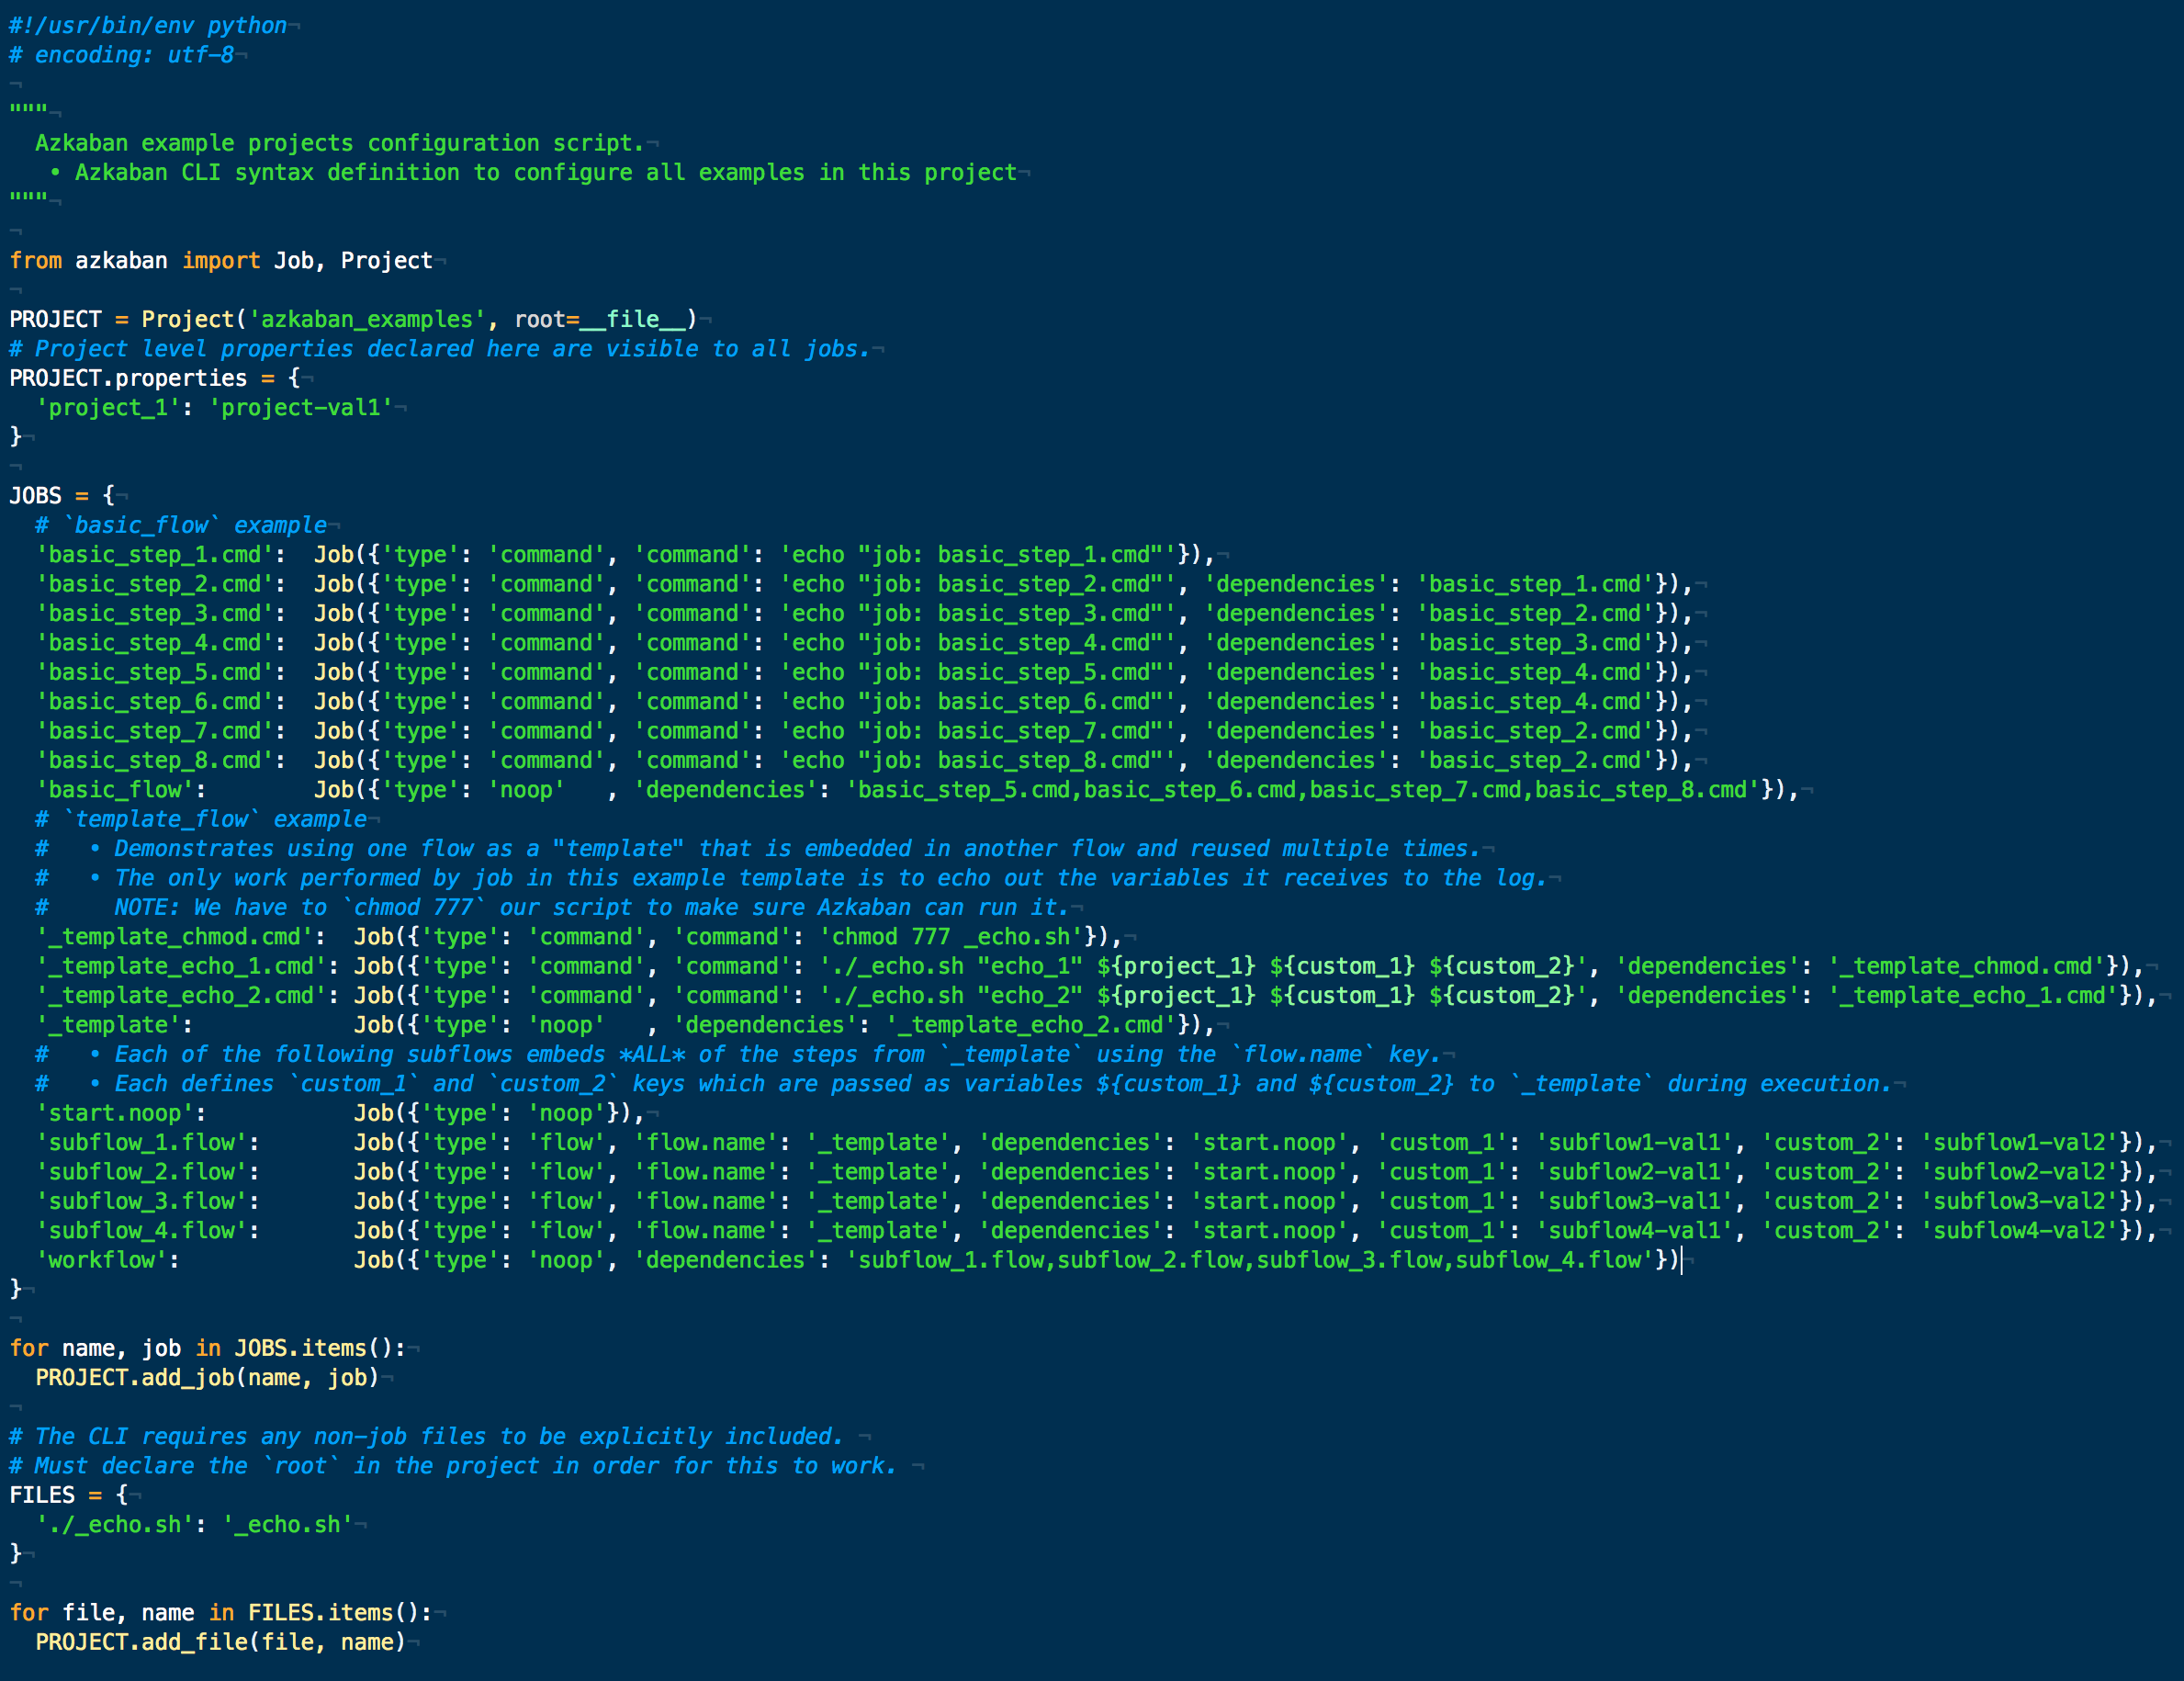Click the shebang line '#!/usr/bin/env python'
The height and width of the screenshot is (1681, 2184).
[148, 25]
